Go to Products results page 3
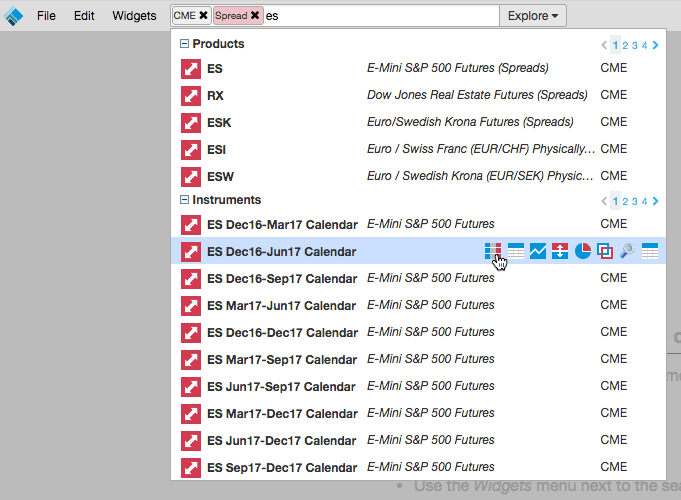The width and height of the screenshot is (681, 500). pos(635,45)
